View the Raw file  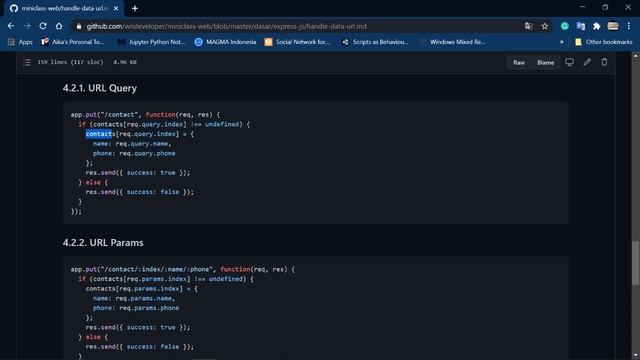click(519, 62)
